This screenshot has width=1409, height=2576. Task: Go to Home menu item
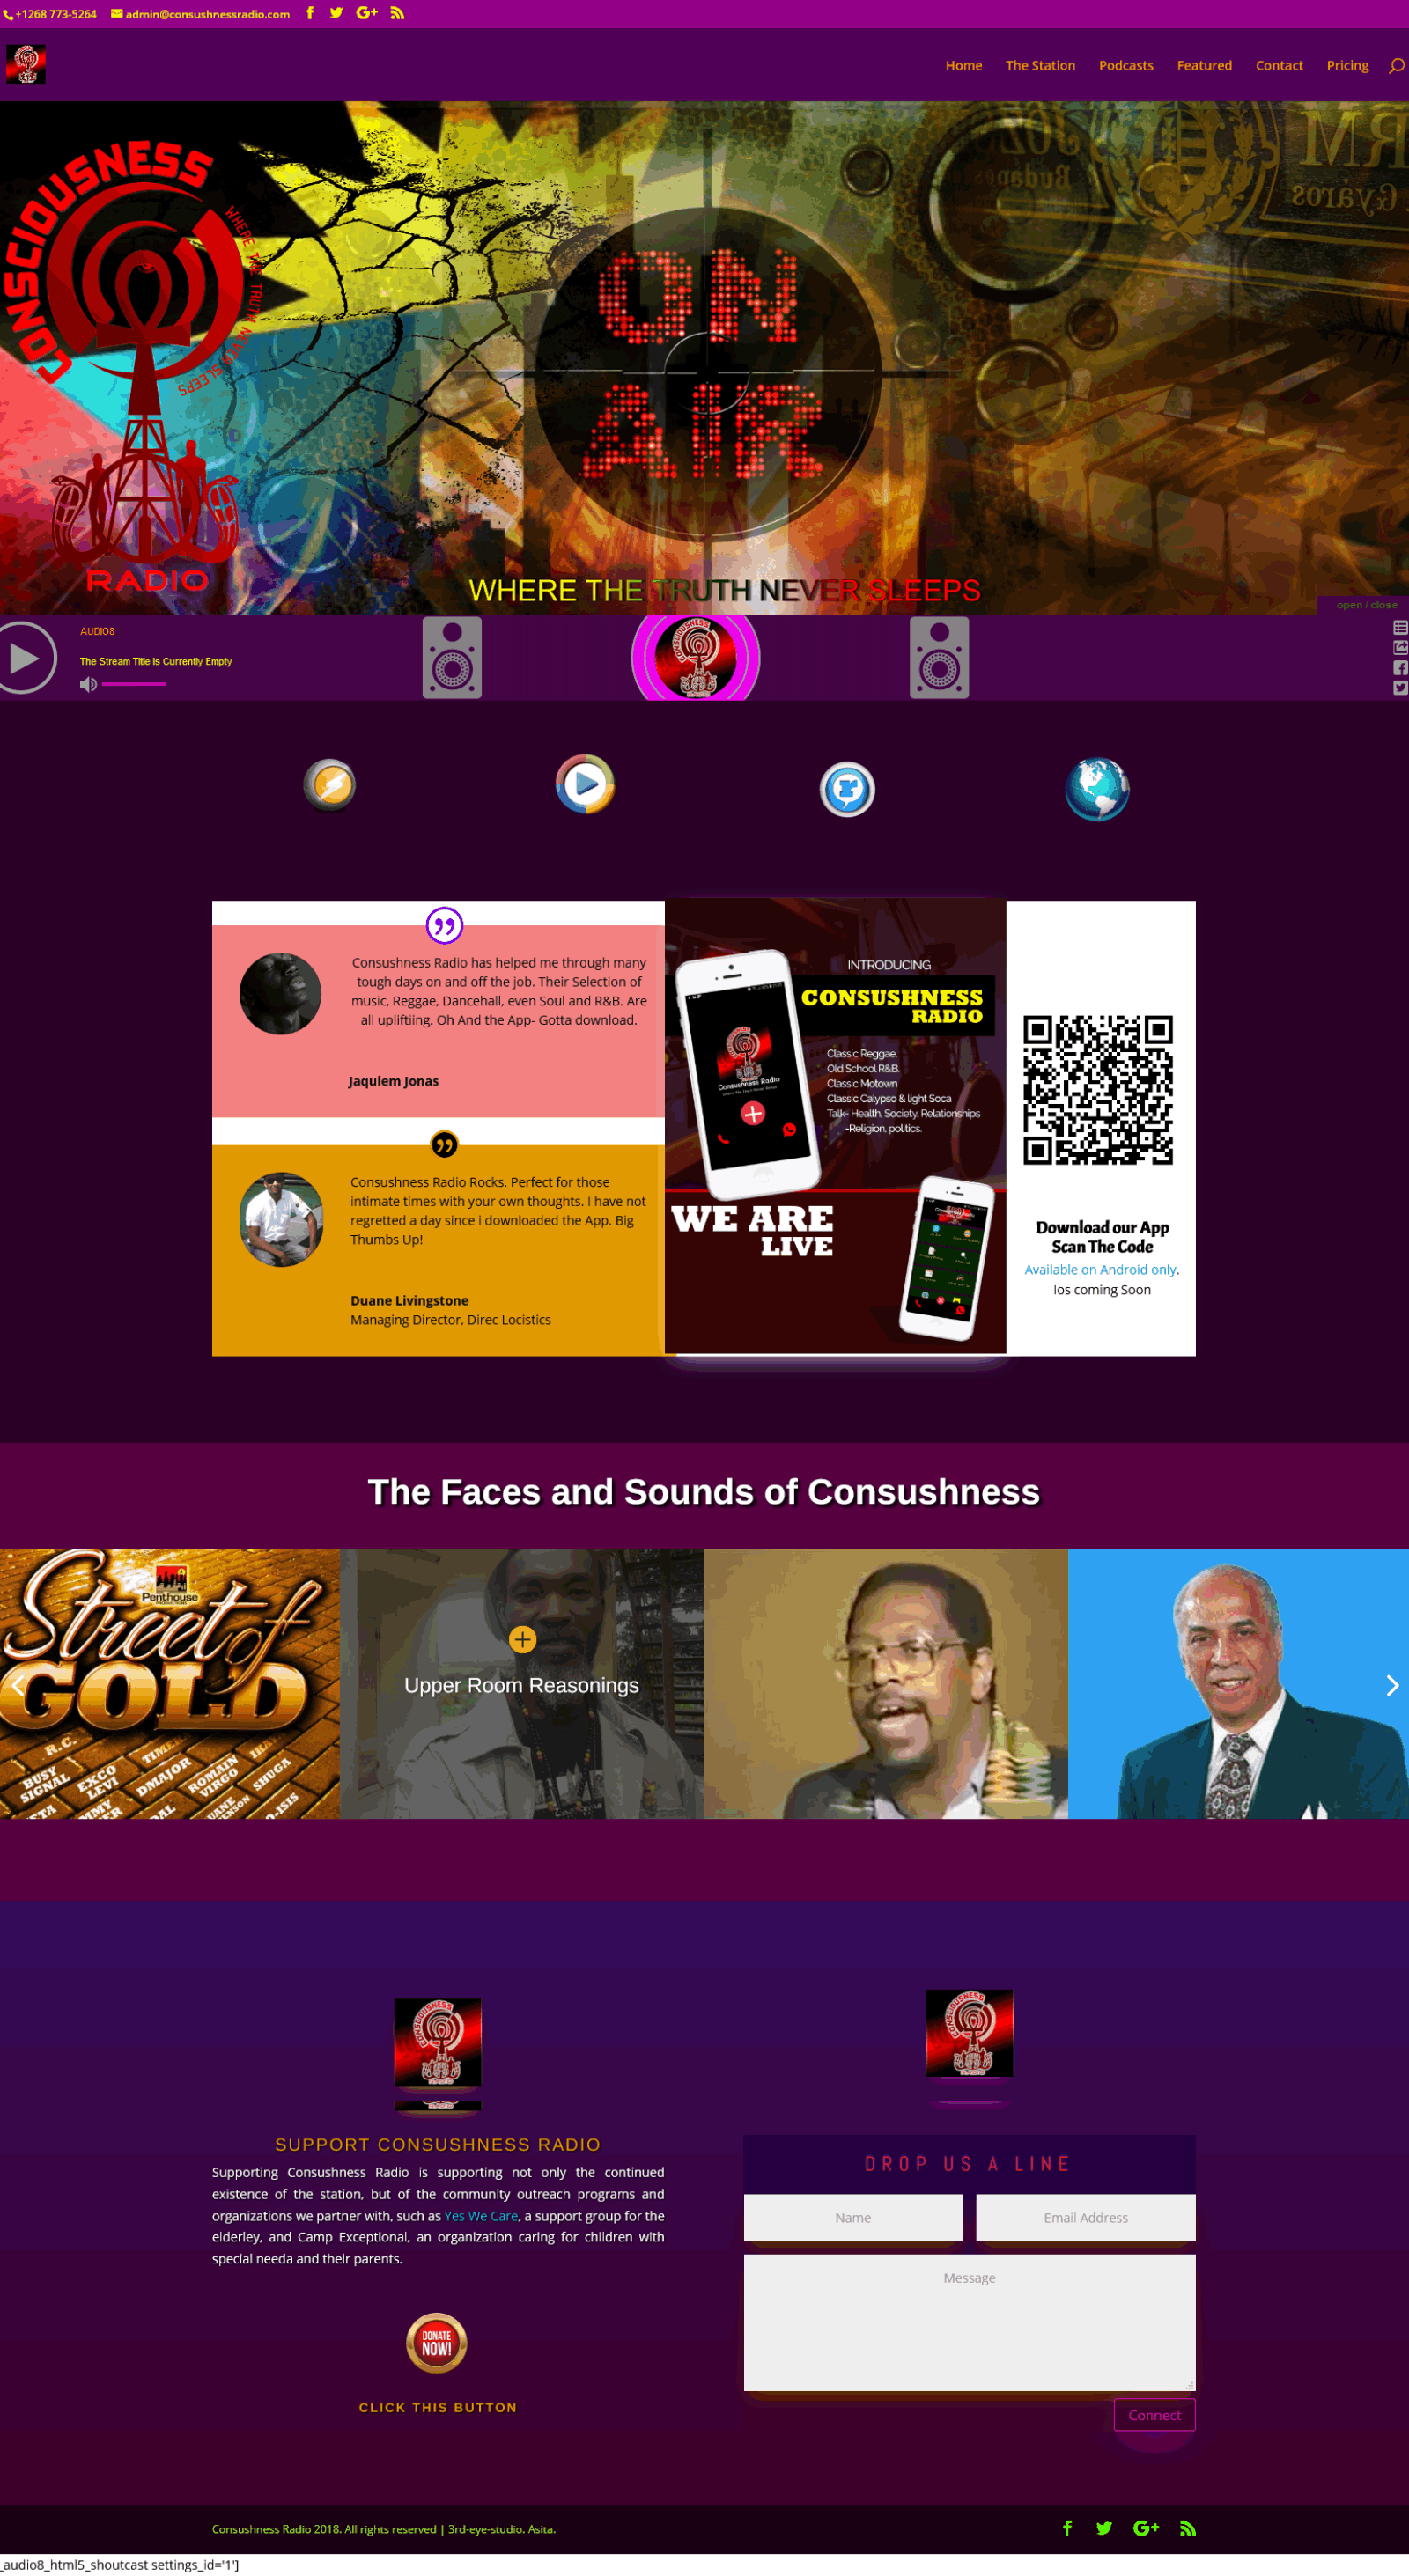click(963, 65)
